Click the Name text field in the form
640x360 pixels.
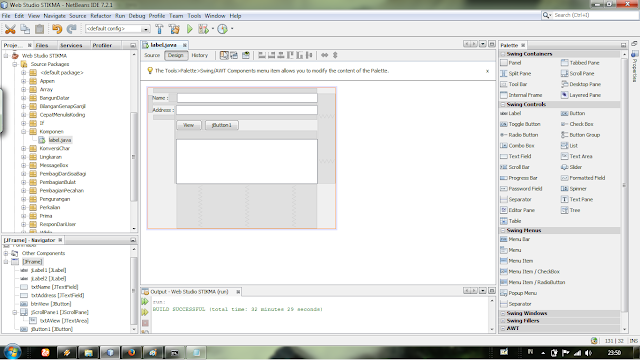coord(247,98)
